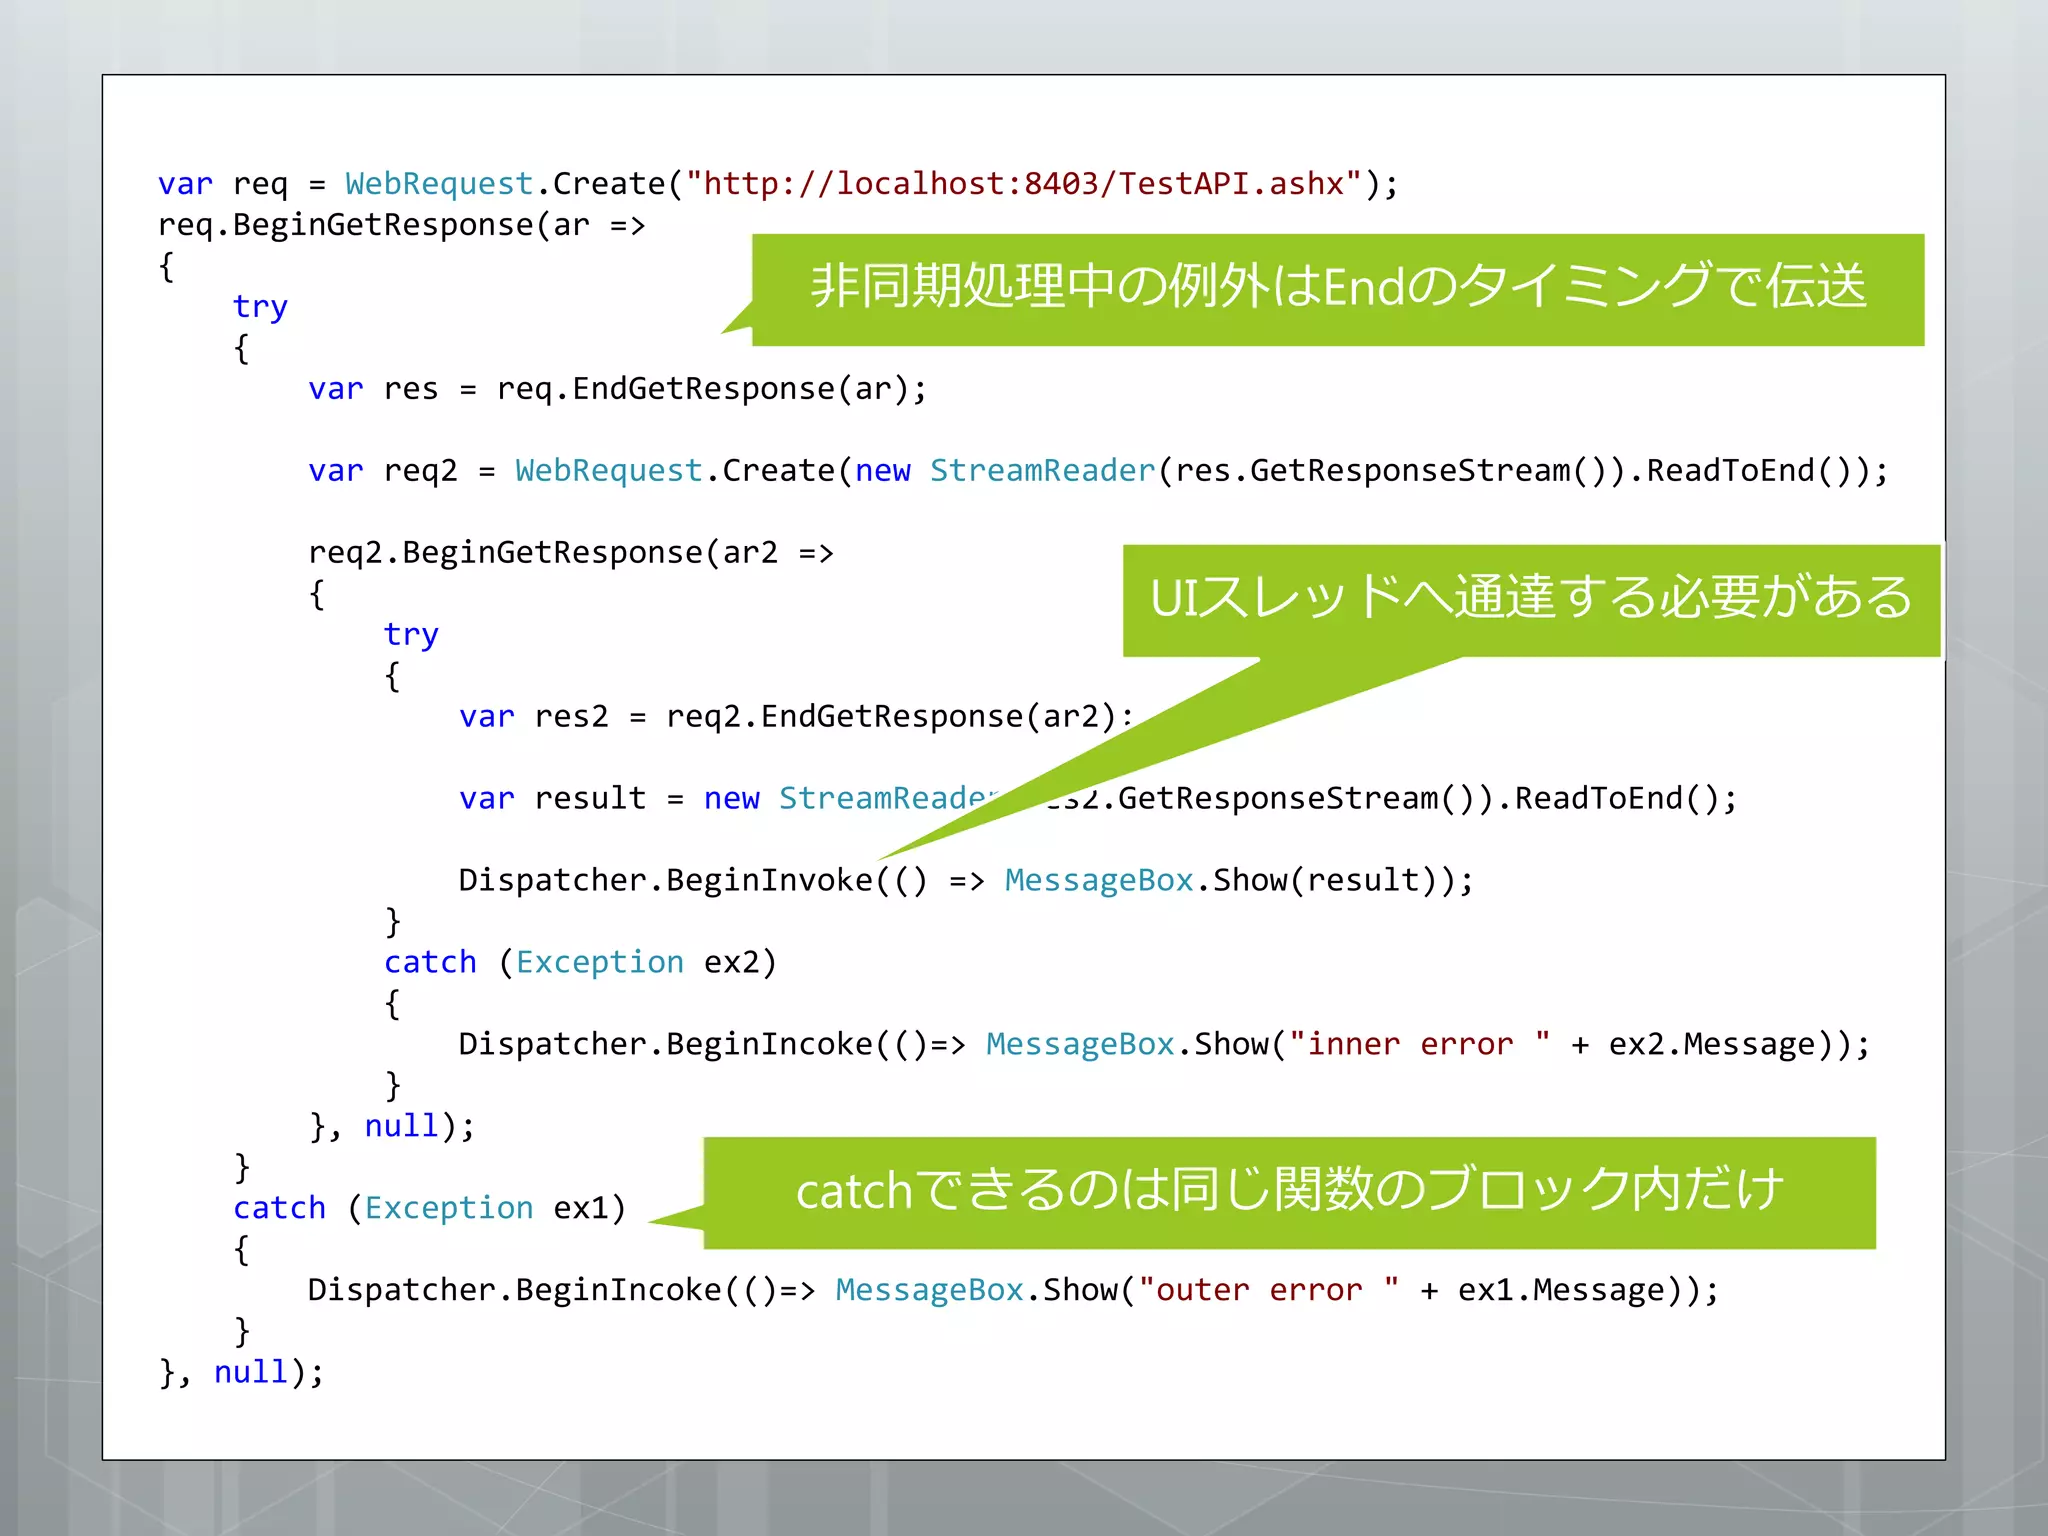Click "var res2 = req2.EndGetResponse(ar2)" line
Image resolution: width=2048 pixels, height=1536 pixels.
tap(796, 717)
